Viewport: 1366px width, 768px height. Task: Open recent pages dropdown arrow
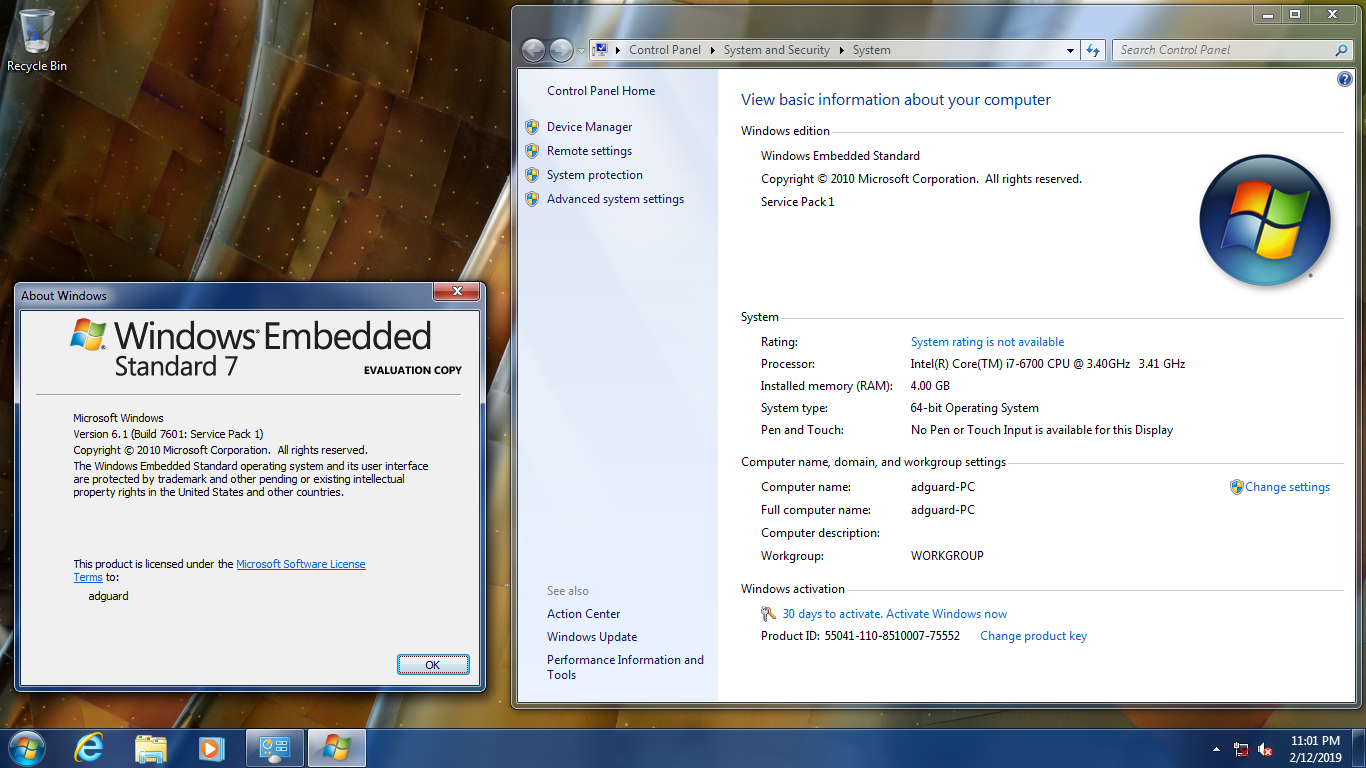click(x=581, y=50)
